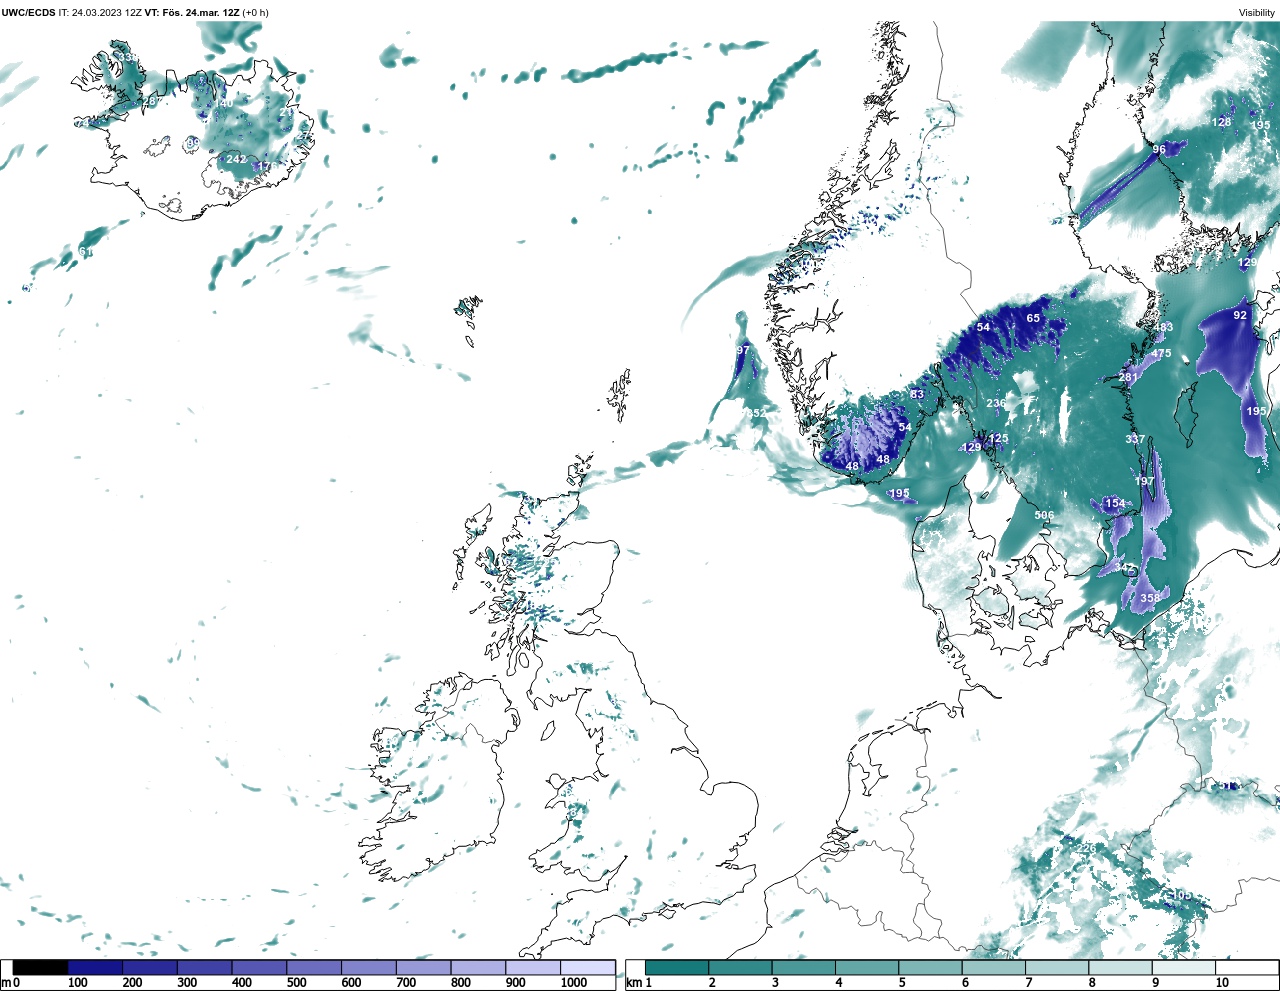The height and width of the screenshot is (991, 1280).
Task: Click the 'IT: 24.03.2023 12Z' init time text
Action: (100, 13)
